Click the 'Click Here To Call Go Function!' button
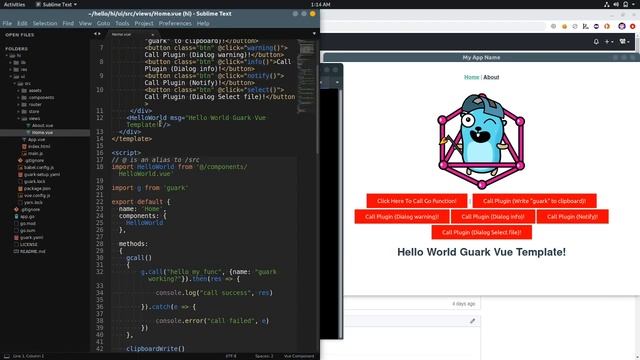The height and width of the screenshot is (360, 640). [417, 201]
